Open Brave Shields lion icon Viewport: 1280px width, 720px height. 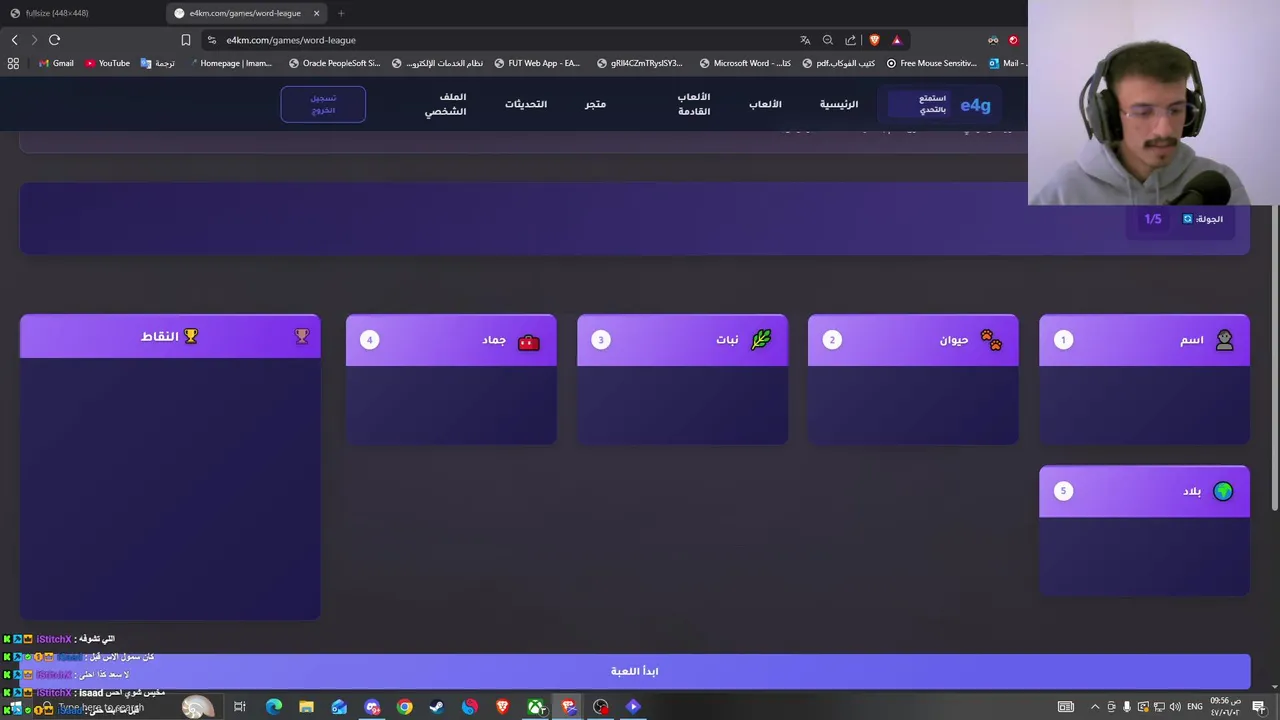(874, 40)
